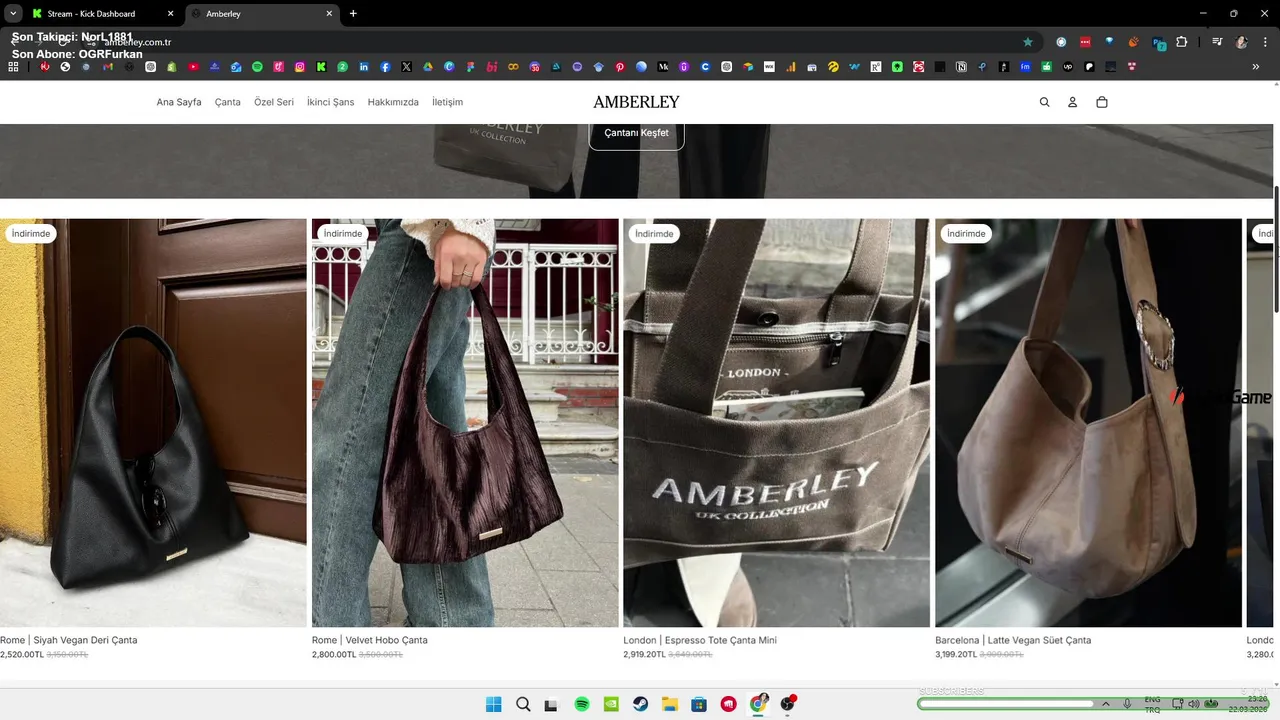
Task: Click İndirimde badge on Barcelona Latte bag
Action: click(x=966, y=234)
